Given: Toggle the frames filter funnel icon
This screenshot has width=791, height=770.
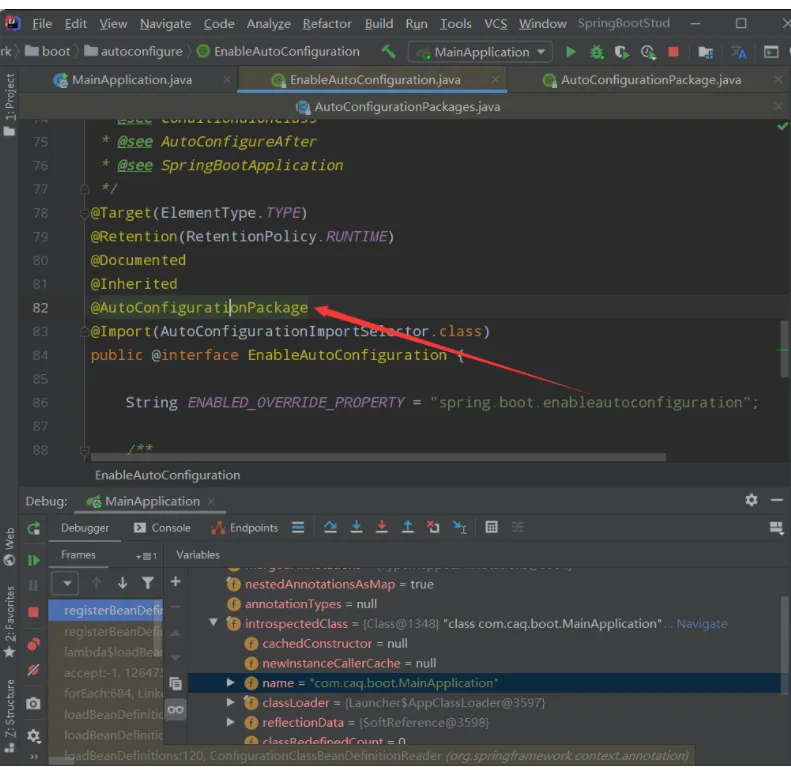Looking at the screenshot, I should (148, 583).
